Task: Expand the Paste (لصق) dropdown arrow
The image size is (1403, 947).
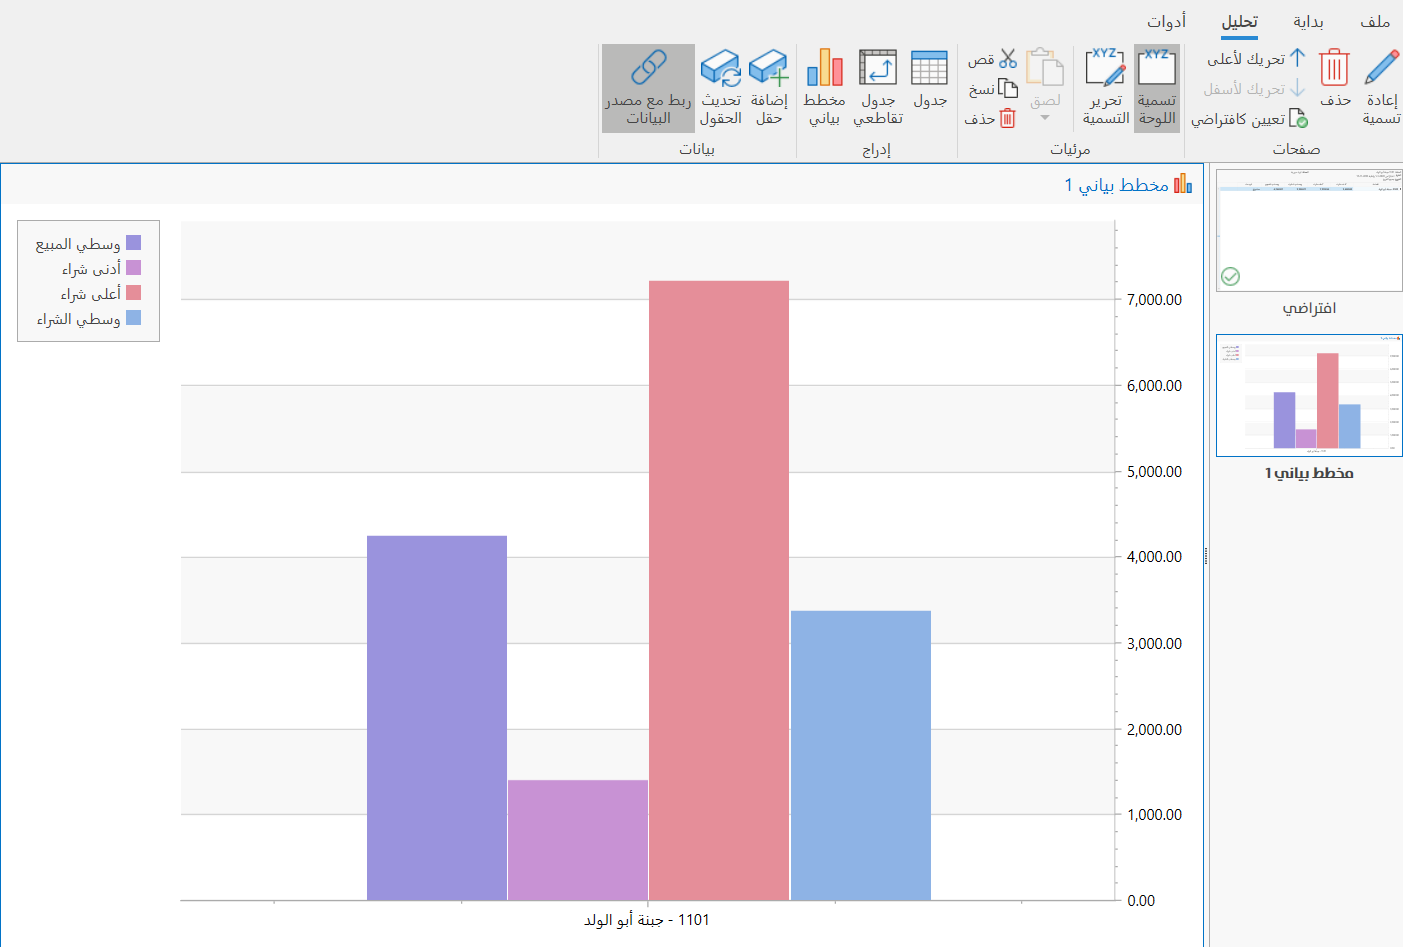Action: click(1045, 118)
